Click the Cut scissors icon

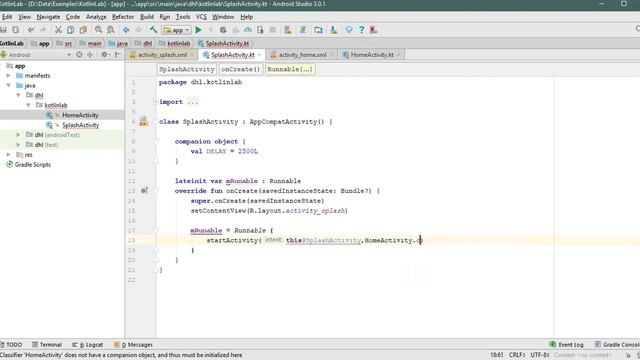(58, 30)
